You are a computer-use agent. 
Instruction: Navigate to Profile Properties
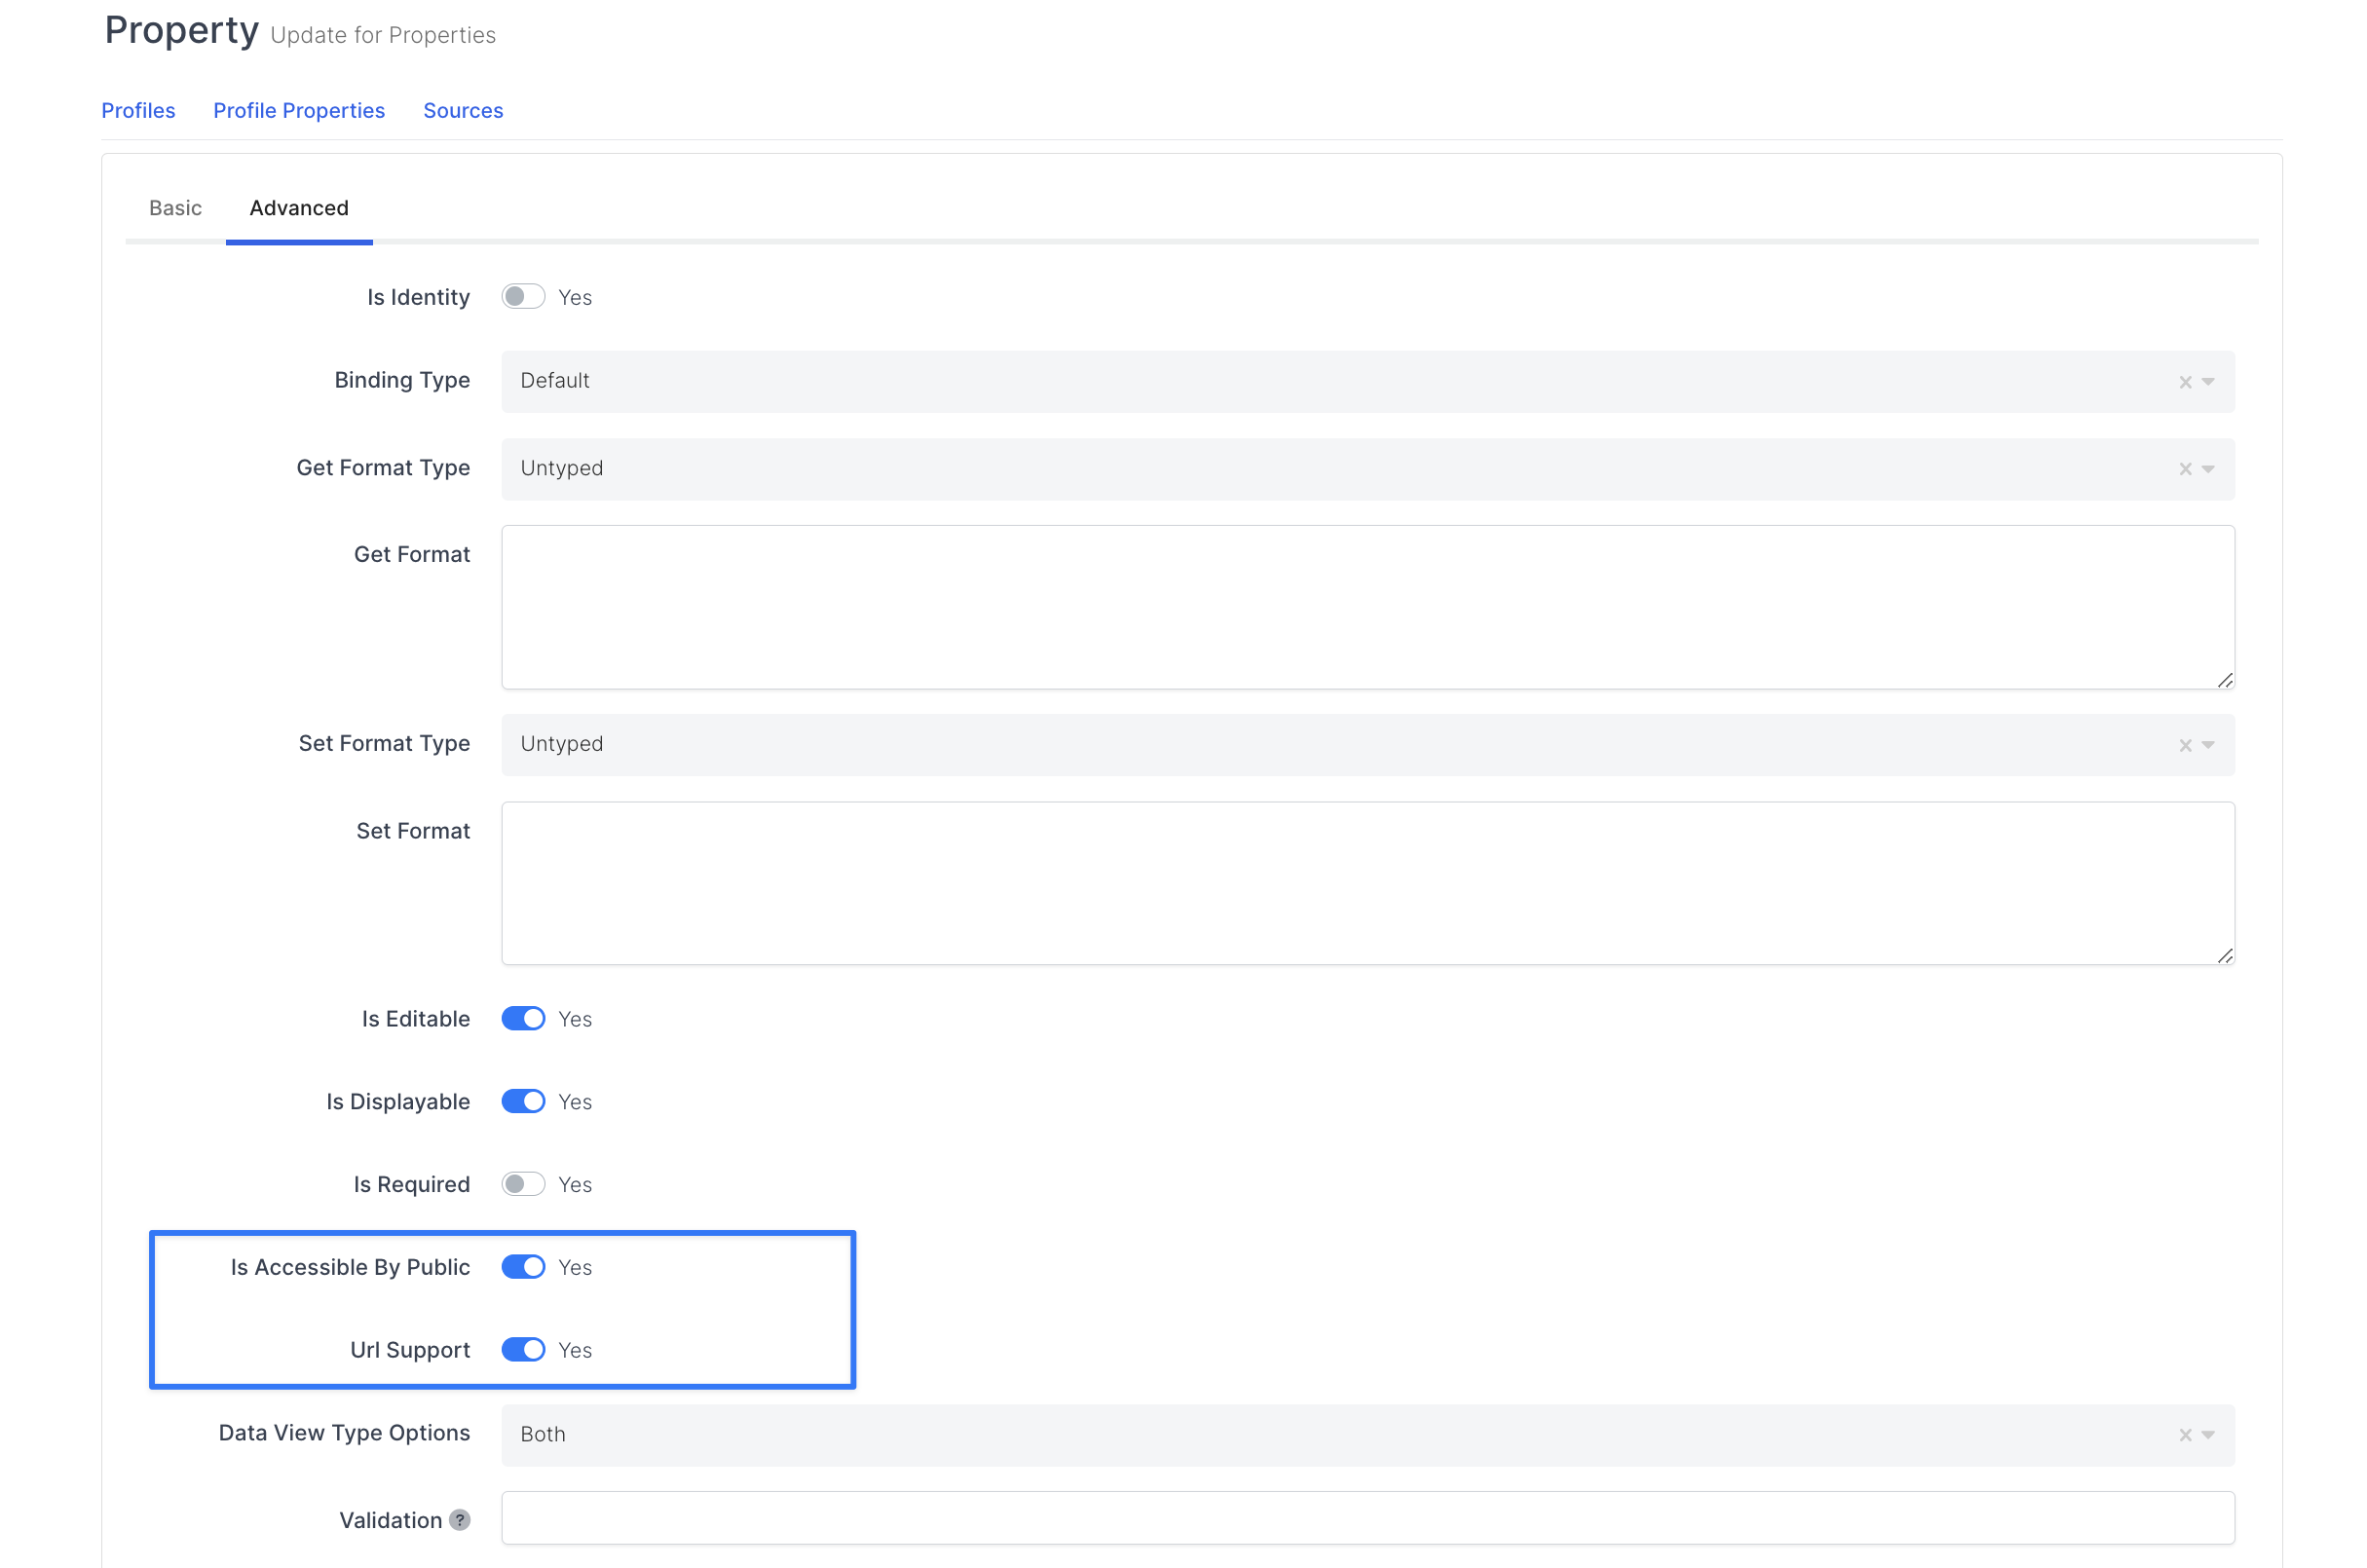[x=299, y=110]
